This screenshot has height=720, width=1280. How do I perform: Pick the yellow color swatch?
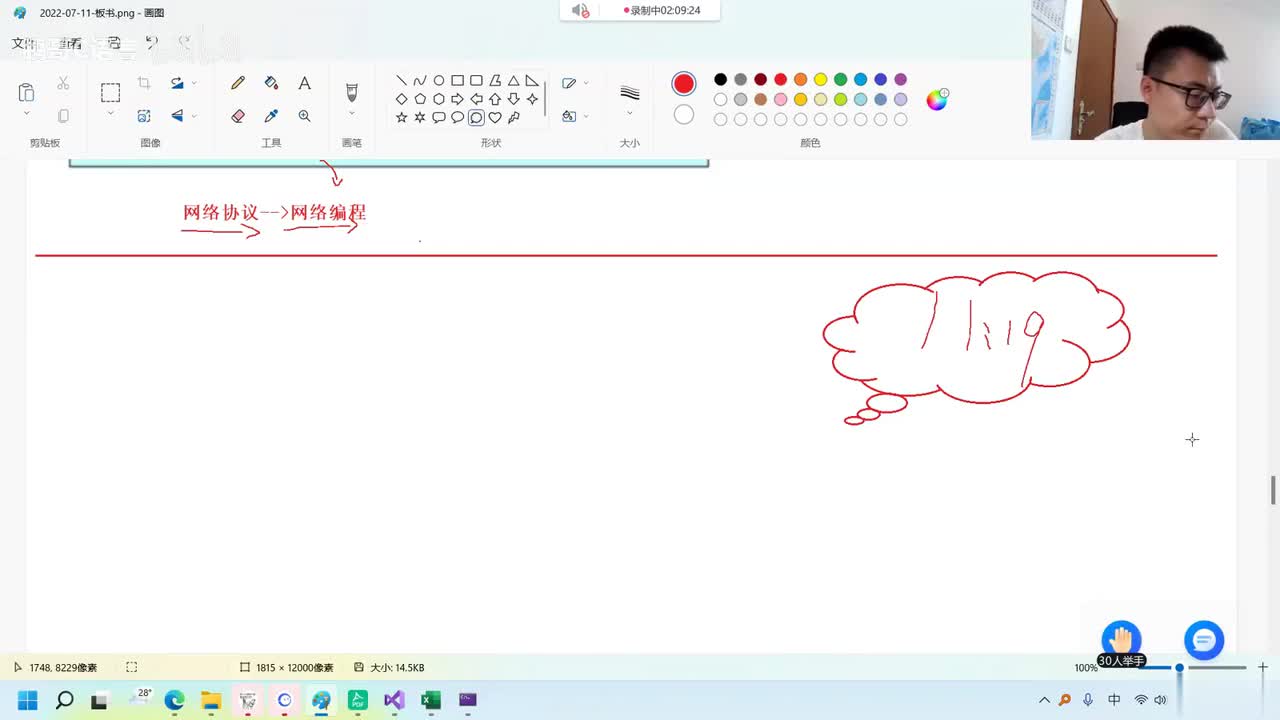pyautogui.click(x=820, y=79)
